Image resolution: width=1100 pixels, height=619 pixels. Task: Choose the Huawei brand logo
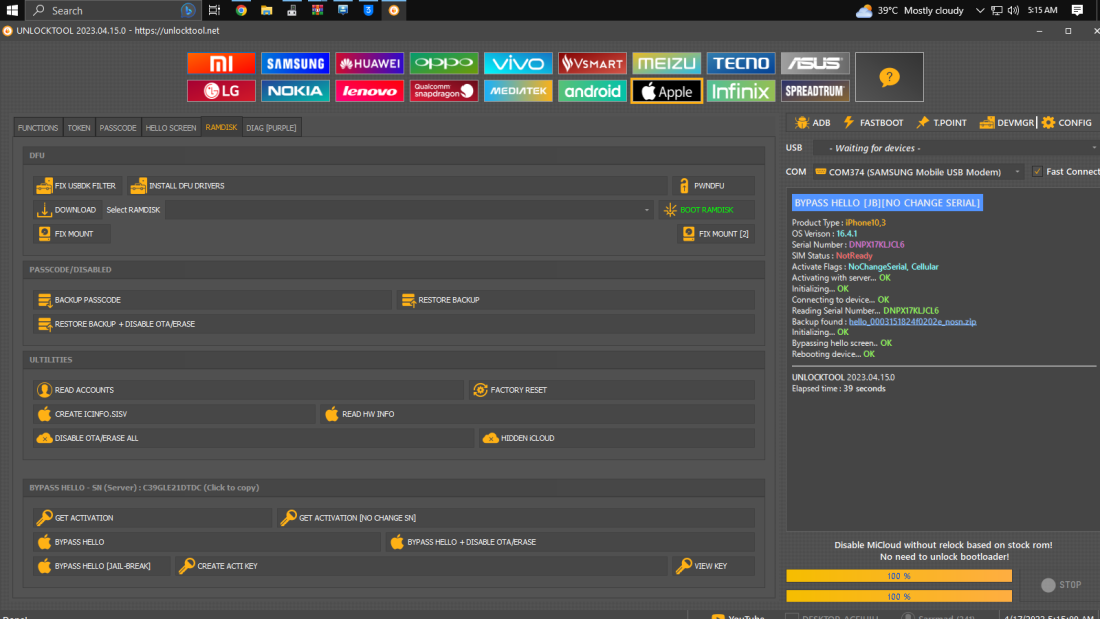click(370, 64)
